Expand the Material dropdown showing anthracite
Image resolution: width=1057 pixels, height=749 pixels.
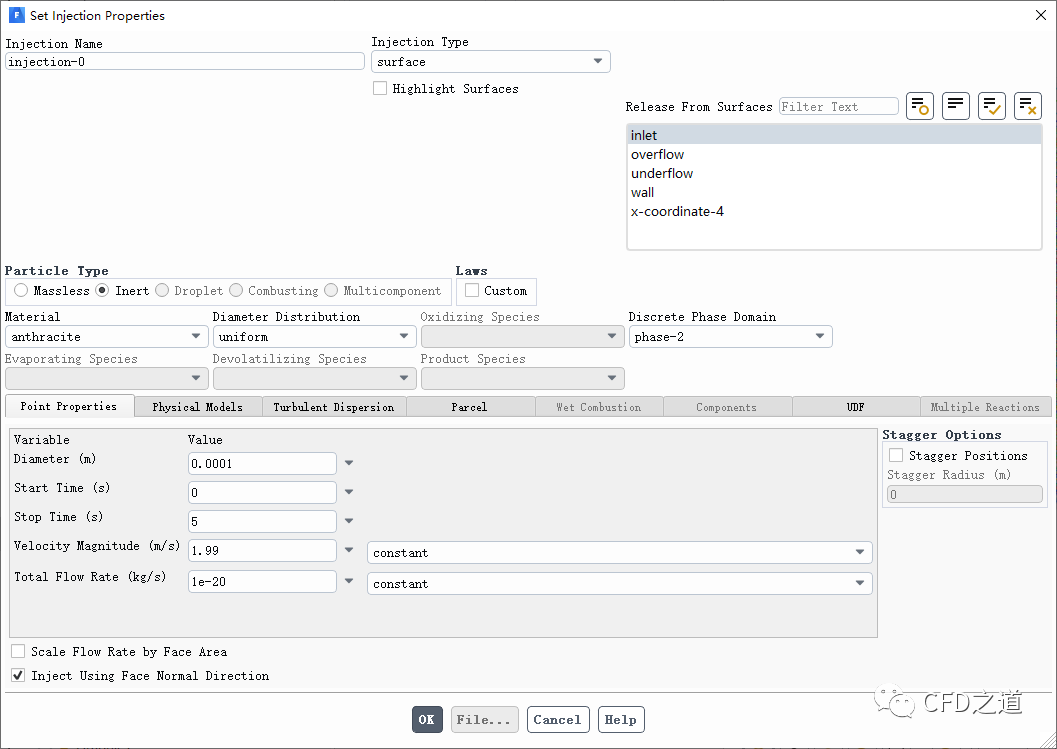click(x=106, y=337)
